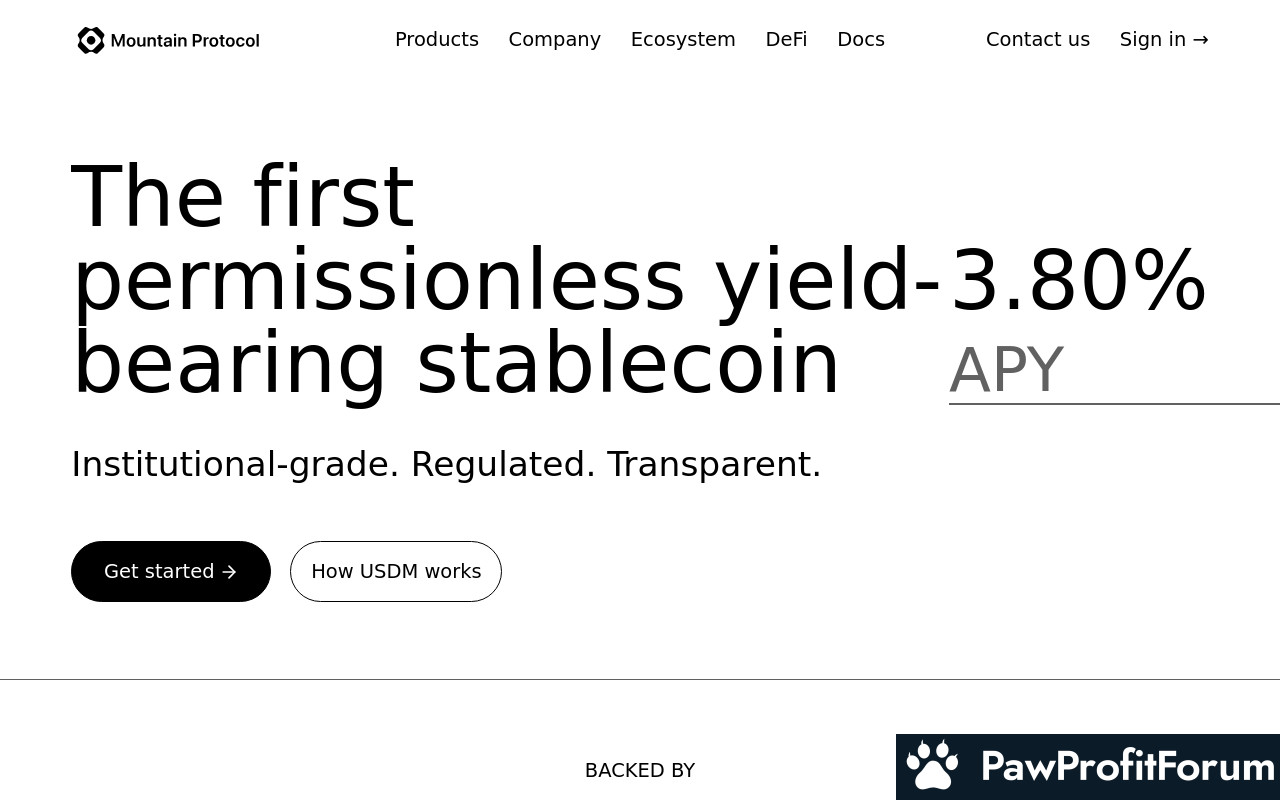The width and height of the screenshot is (1280, 800).
Task: Select Ecosystem in the navigation bar
Action: click(683, 39)
